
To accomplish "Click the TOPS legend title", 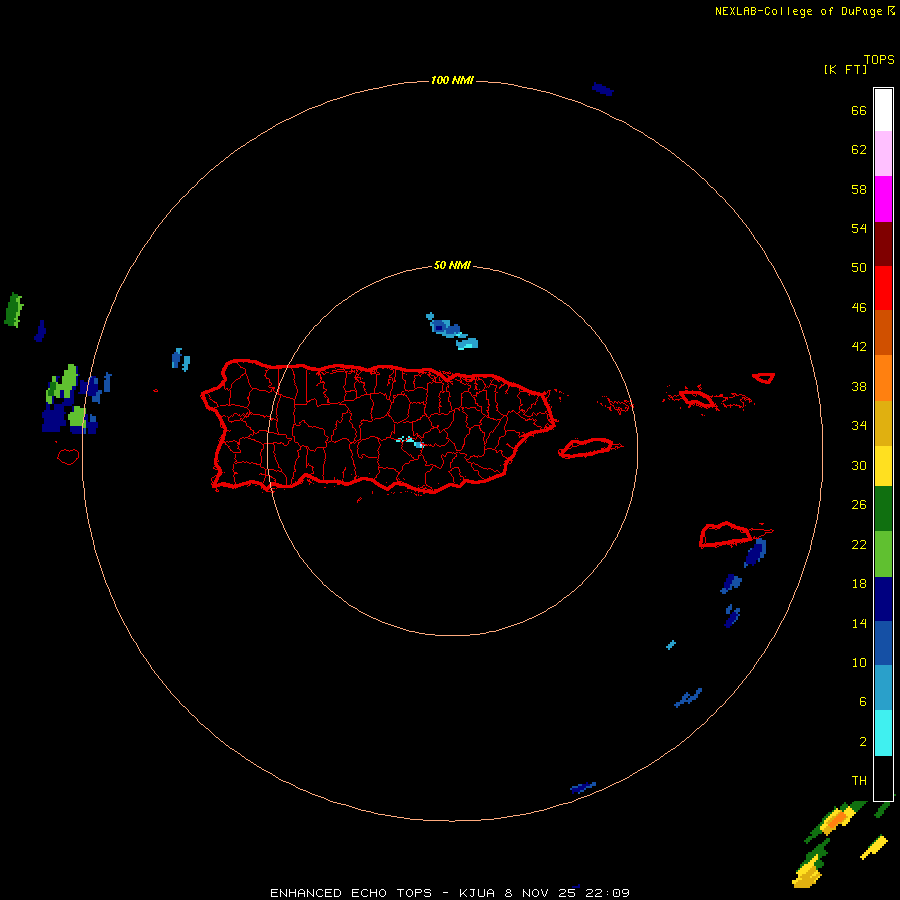I will pos(879,59).
